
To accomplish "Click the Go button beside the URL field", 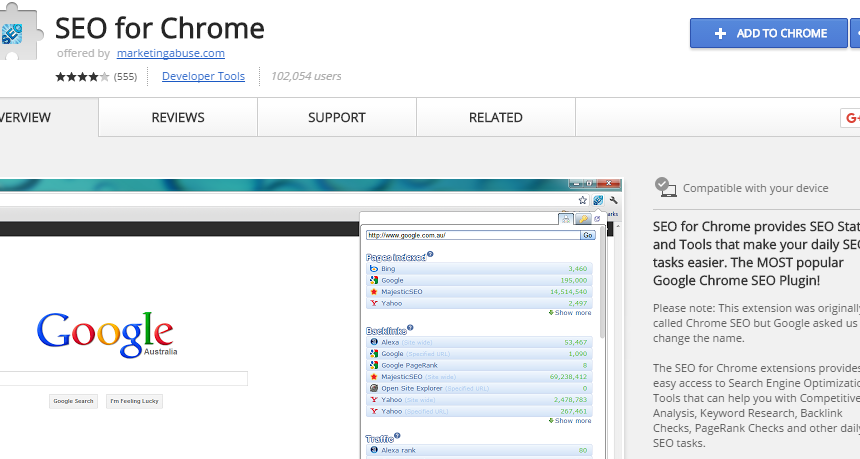I will [588, 235].
